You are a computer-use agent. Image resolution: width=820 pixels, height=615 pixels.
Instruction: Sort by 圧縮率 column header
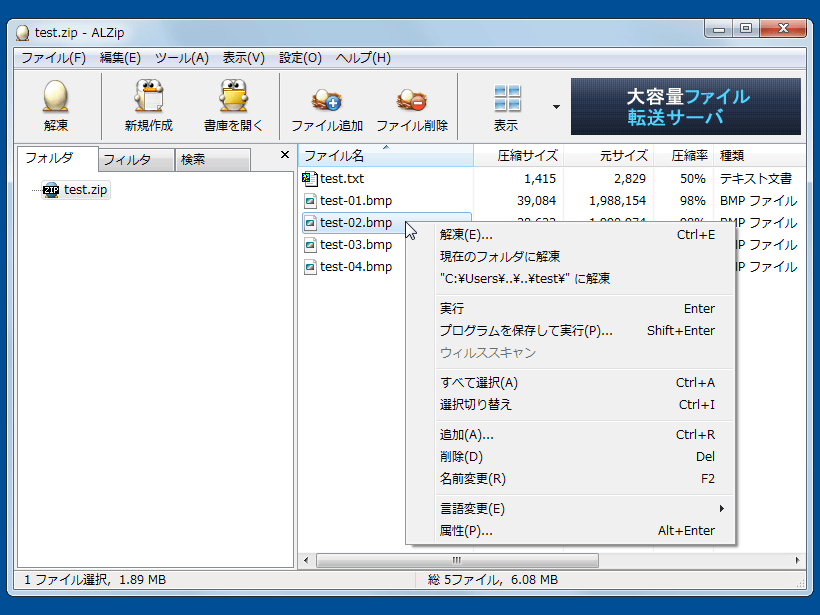tap(683, 155)
